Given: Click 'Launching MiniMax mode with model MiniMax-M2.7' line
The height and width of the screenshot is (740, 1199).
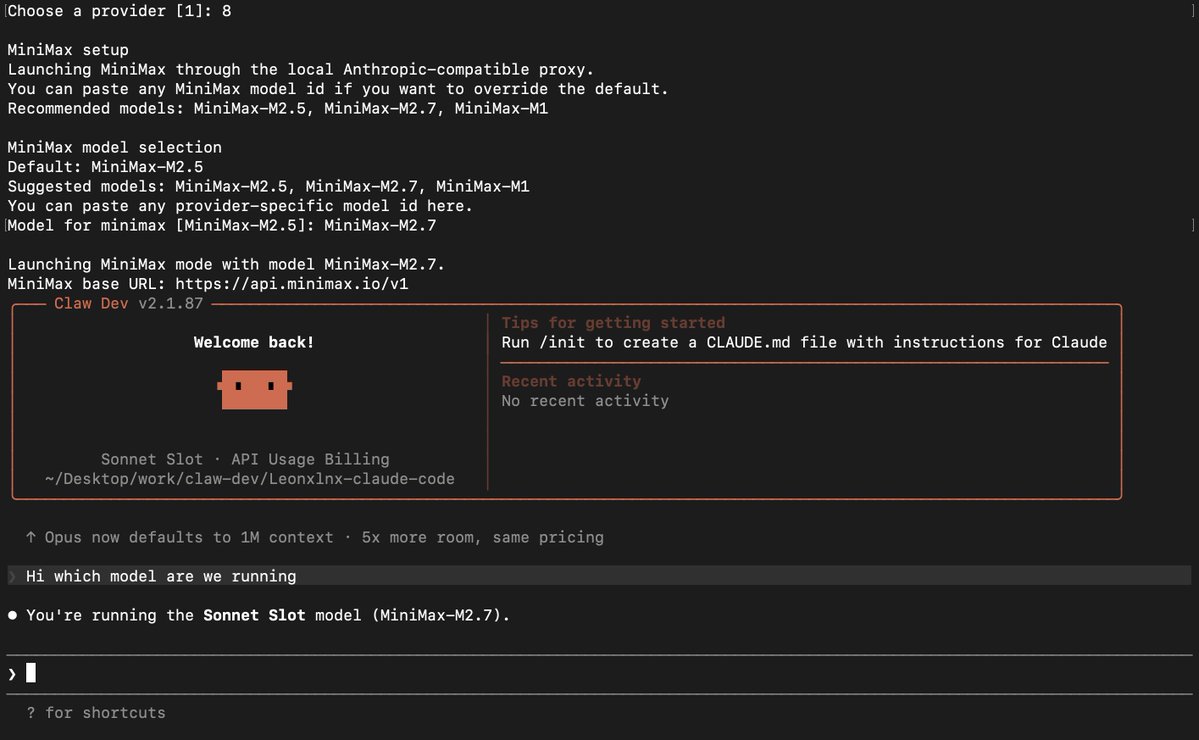Looking at the screenshot, I should (226, 265).
